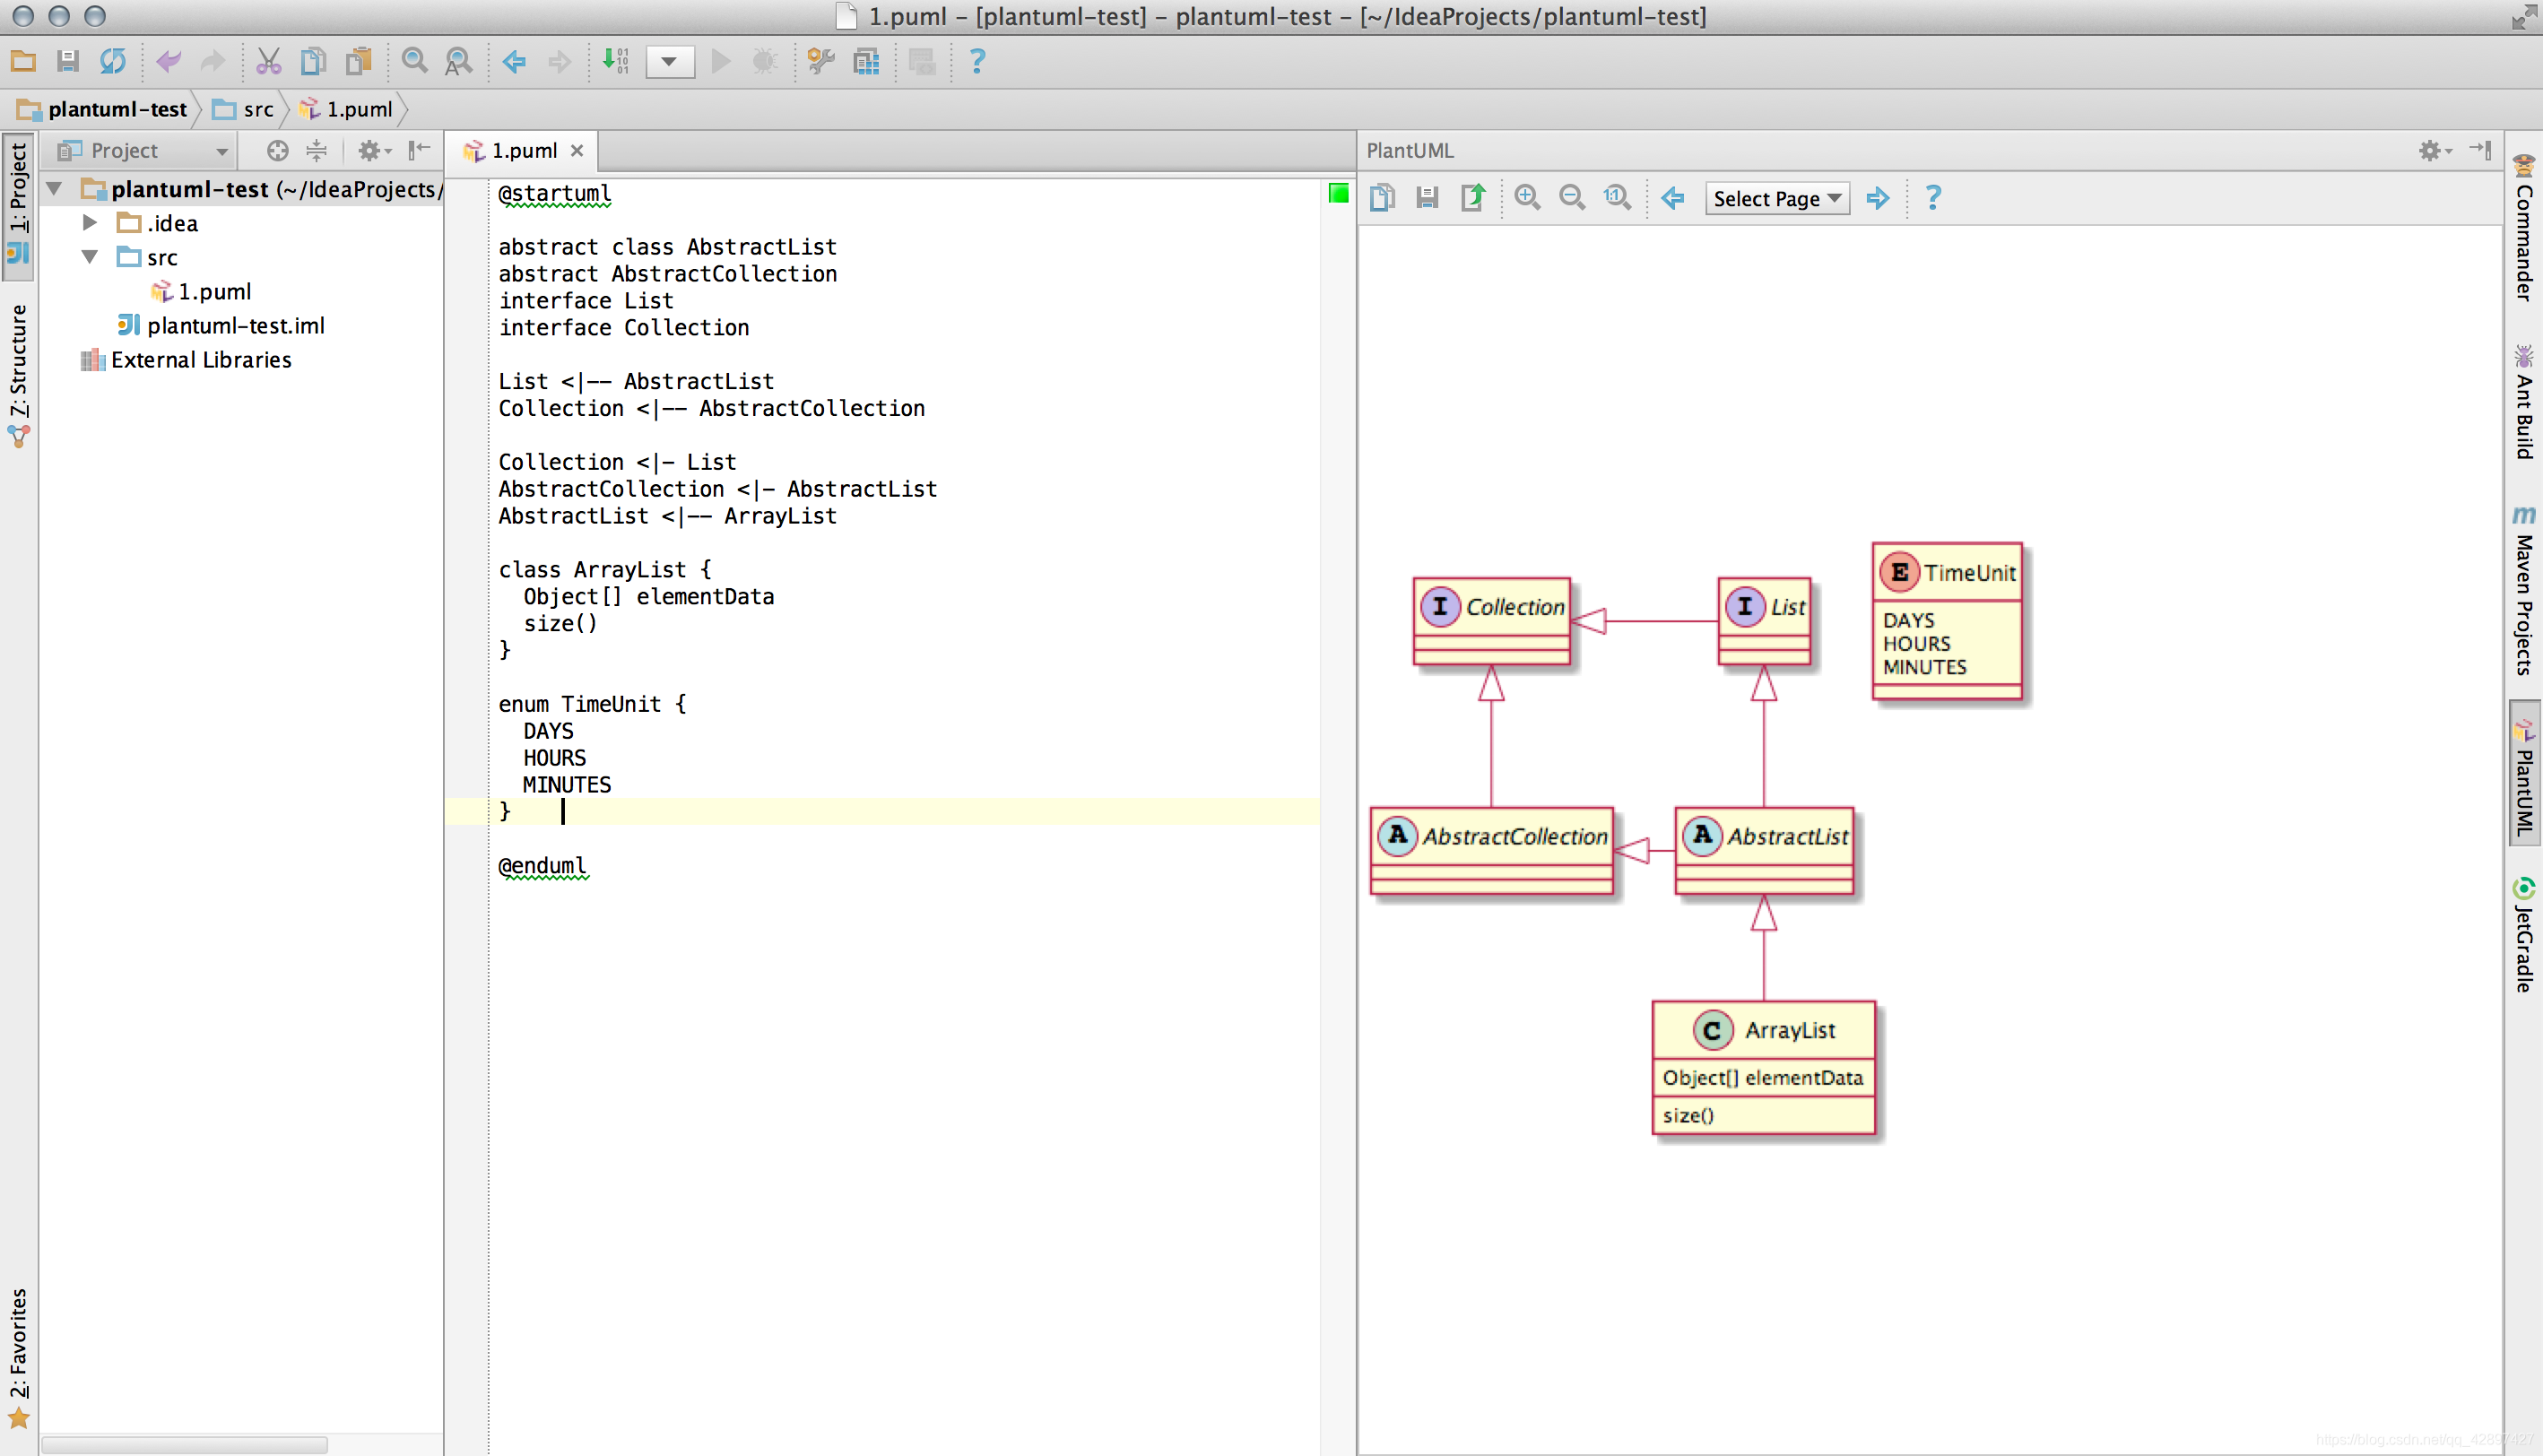Zoom out of the PlantUML diagram
The image size is (2543, 1456).
pos(1572,197)
